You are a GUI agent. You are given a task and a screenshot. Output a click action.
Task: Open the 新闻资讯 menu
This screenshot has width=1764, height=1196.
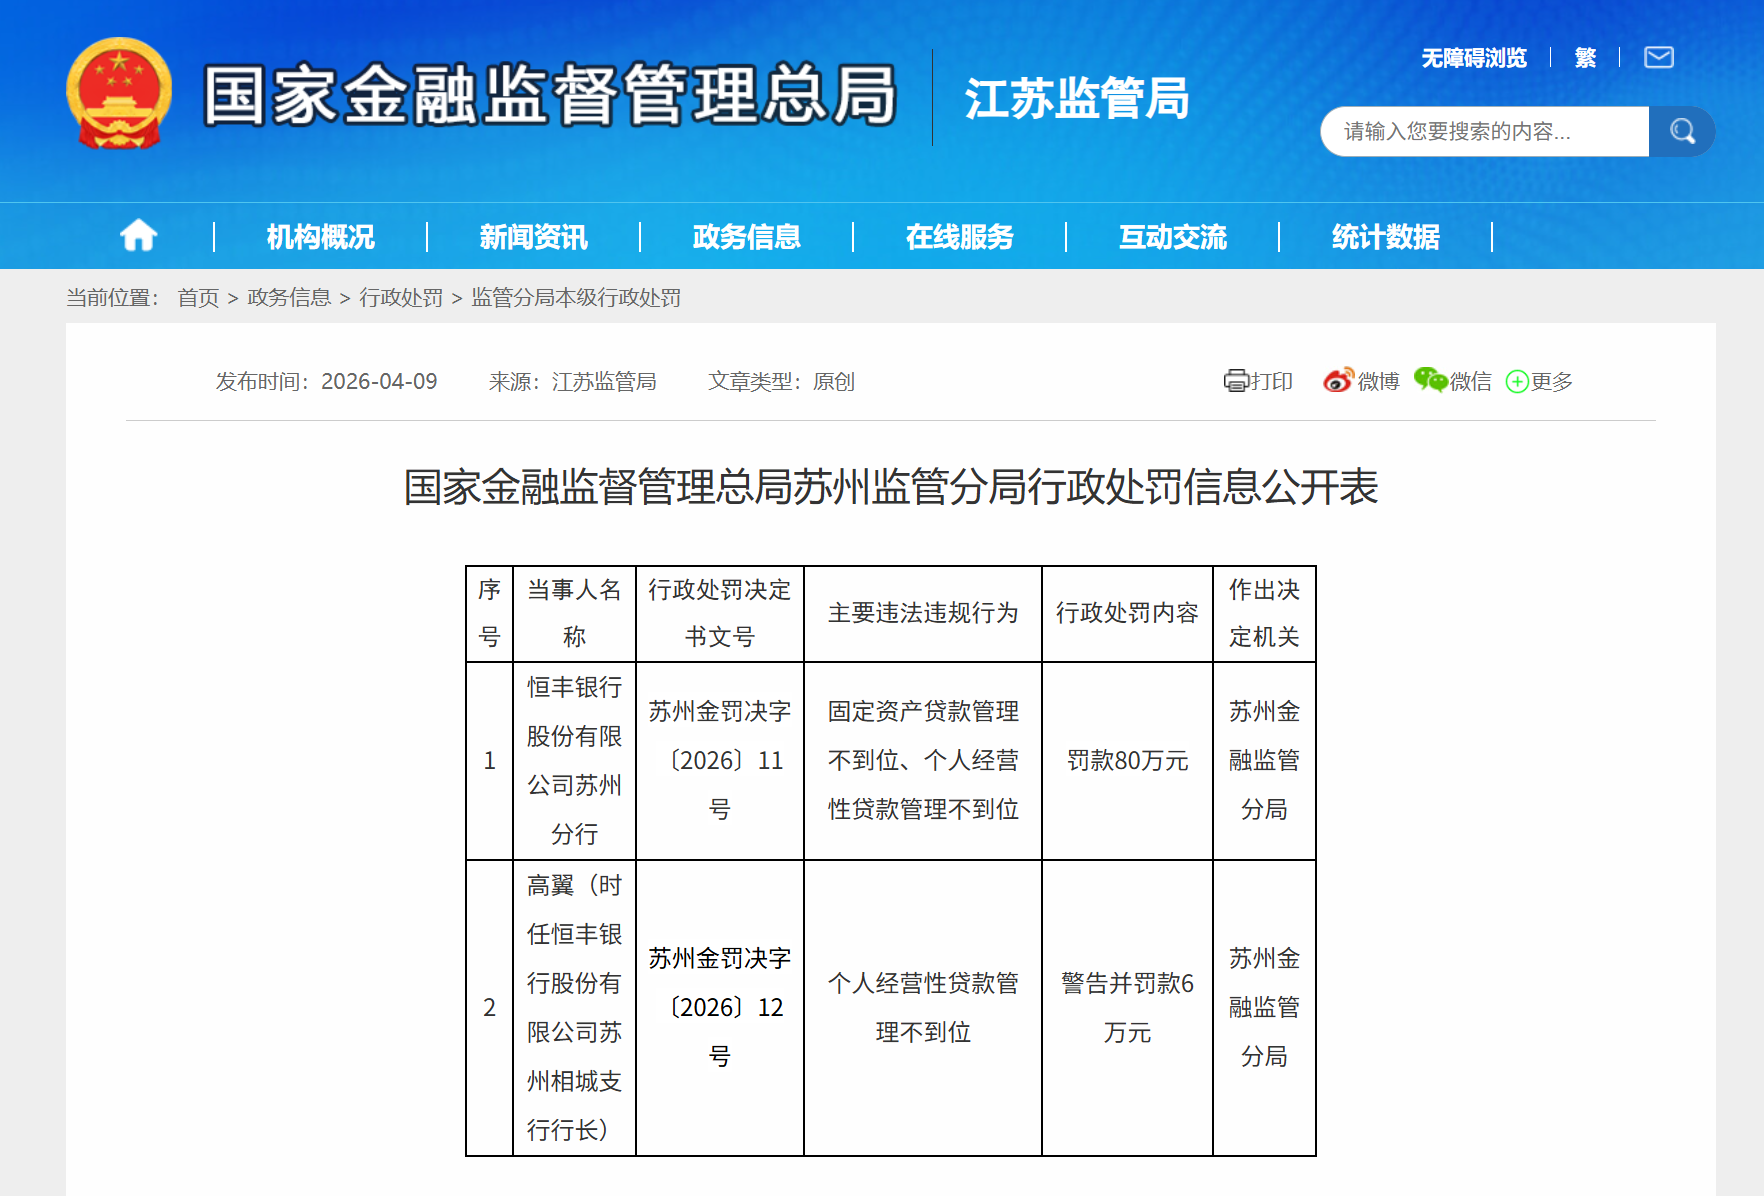[x=533, y=236]
